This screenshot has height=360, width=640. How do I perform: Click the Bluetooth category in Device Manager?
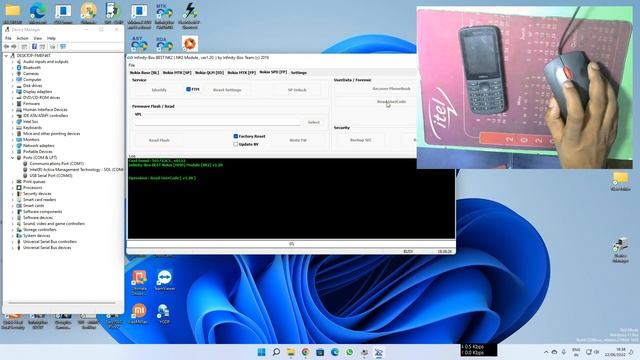point(31,67)
